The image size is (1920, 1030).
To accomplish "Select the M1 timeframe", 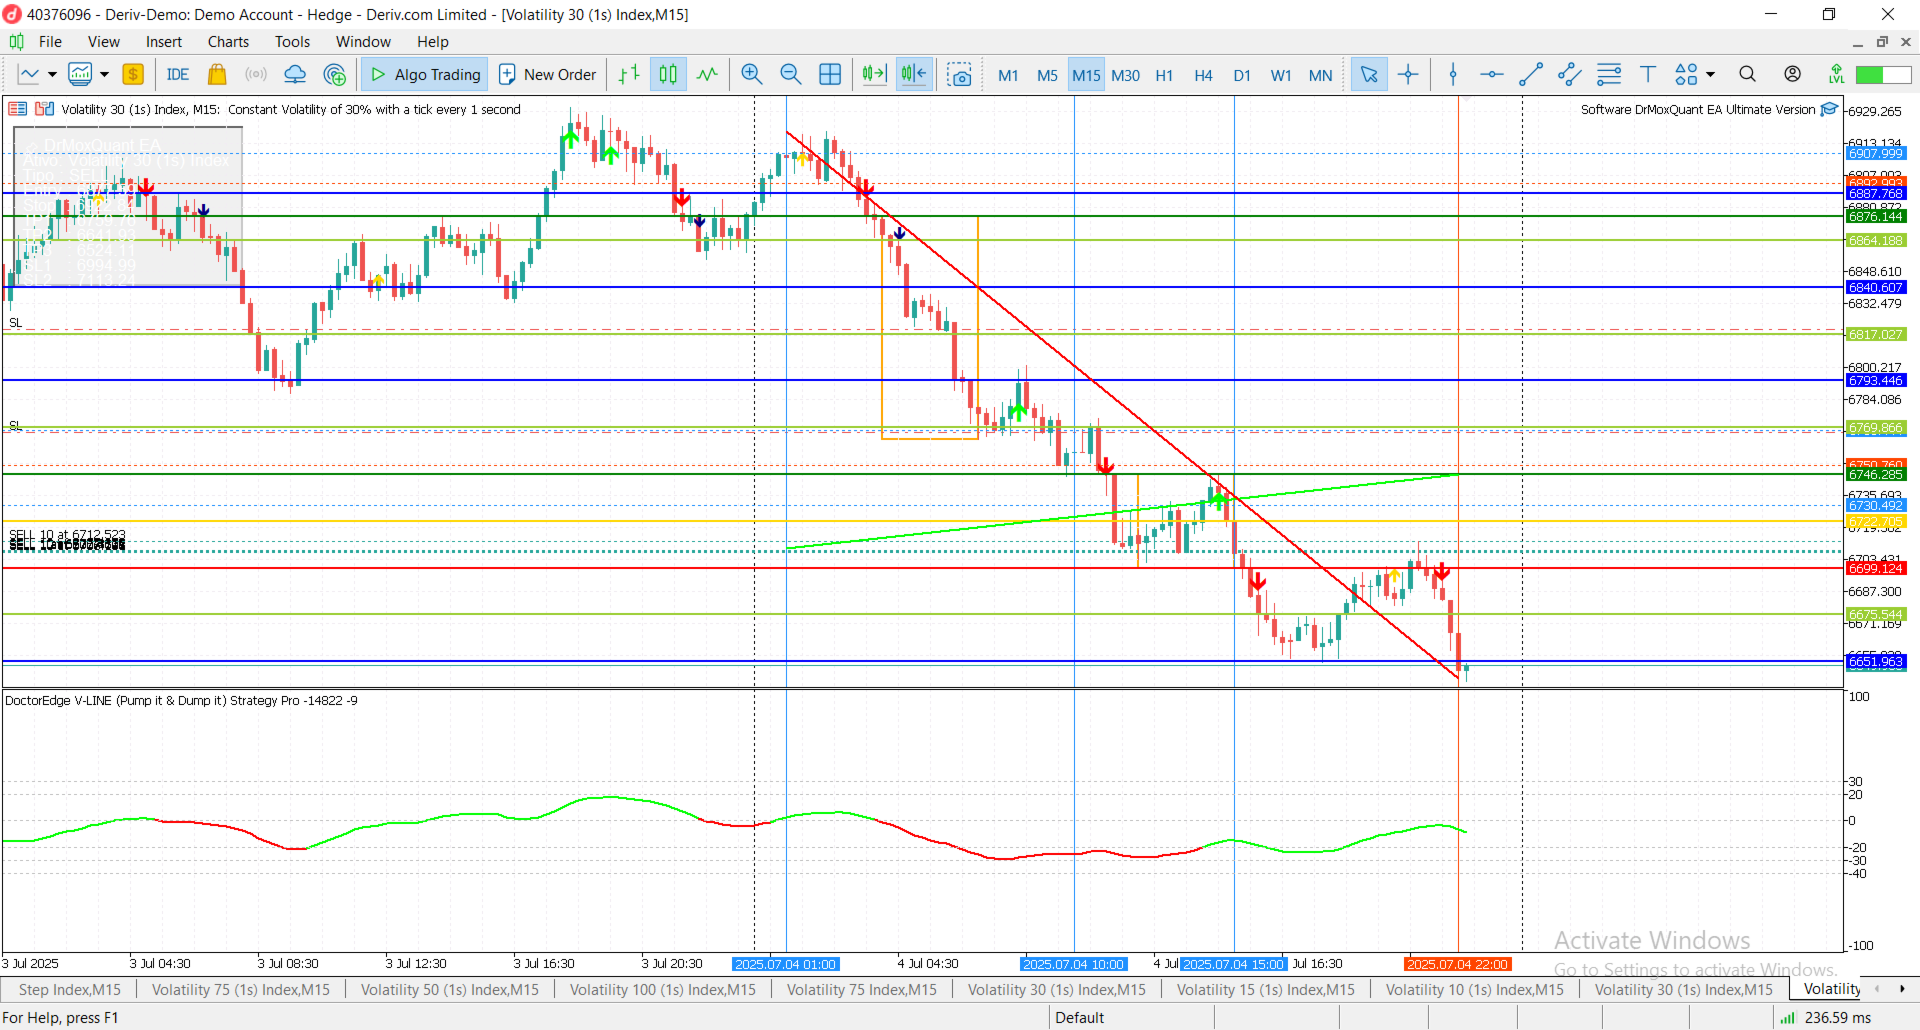I will (x=1008, y=75).
